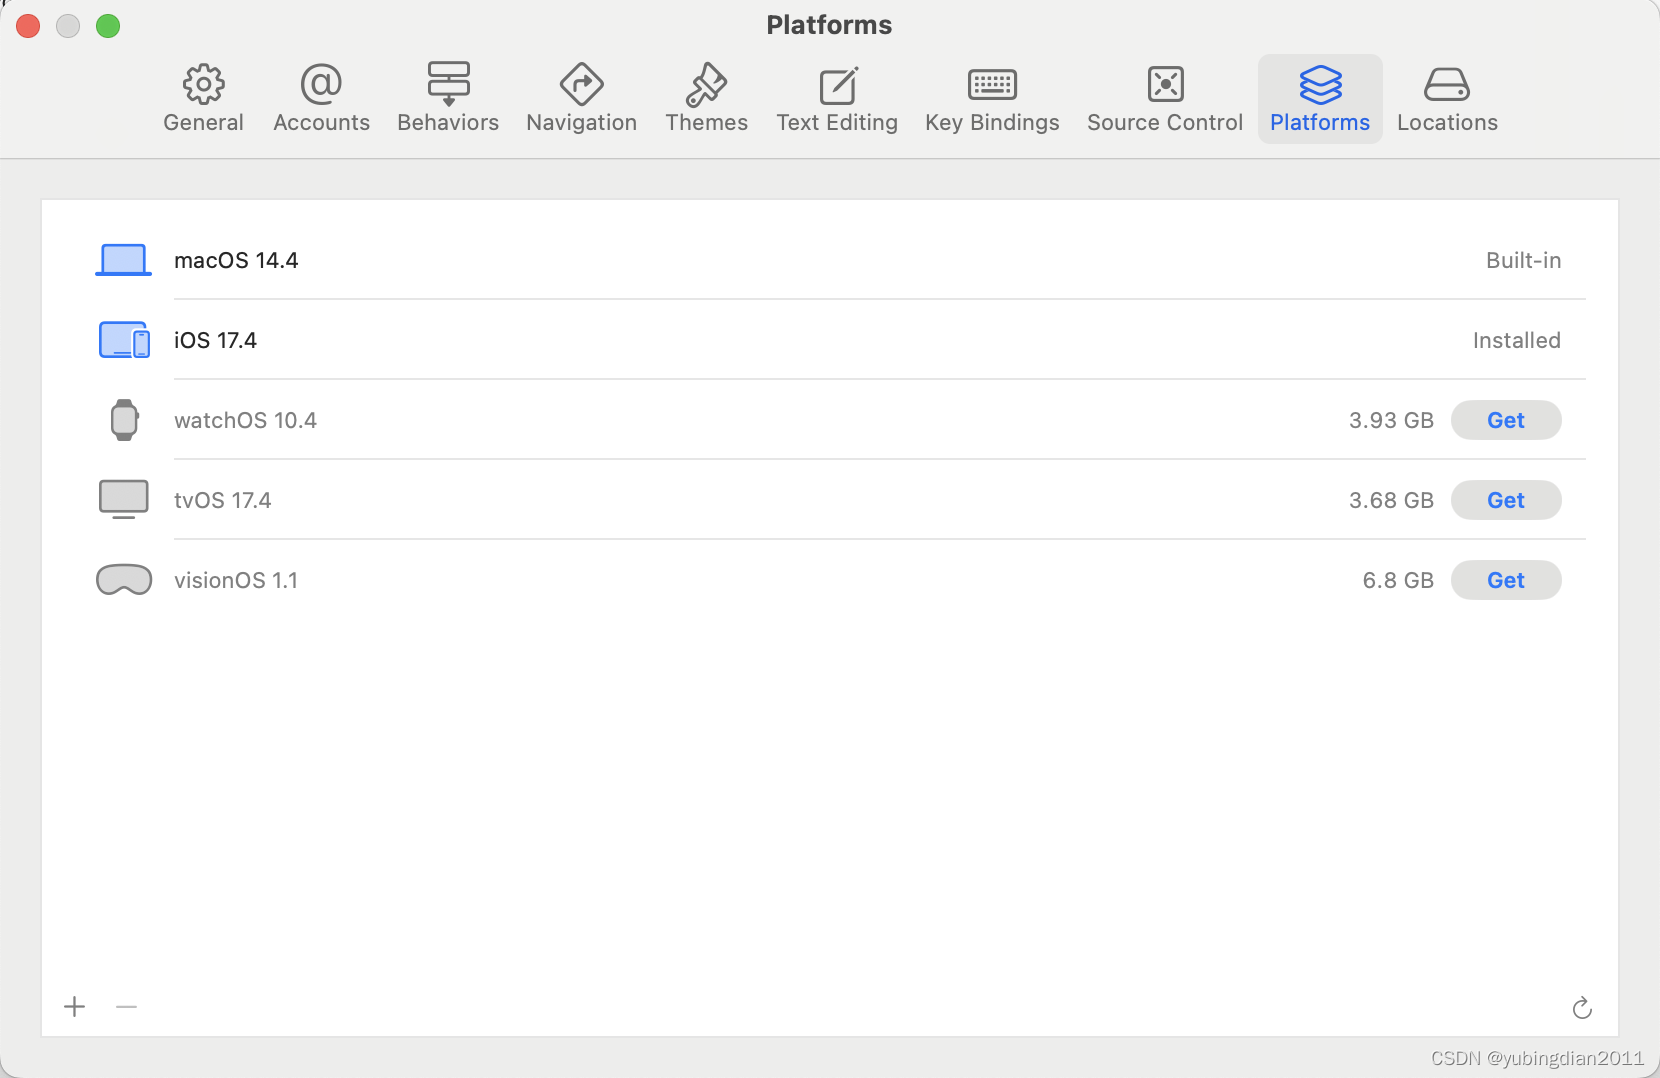Switch to the Navigation tab label
The height and width of the screenshot is (1078, 1660).
point(581,122)
